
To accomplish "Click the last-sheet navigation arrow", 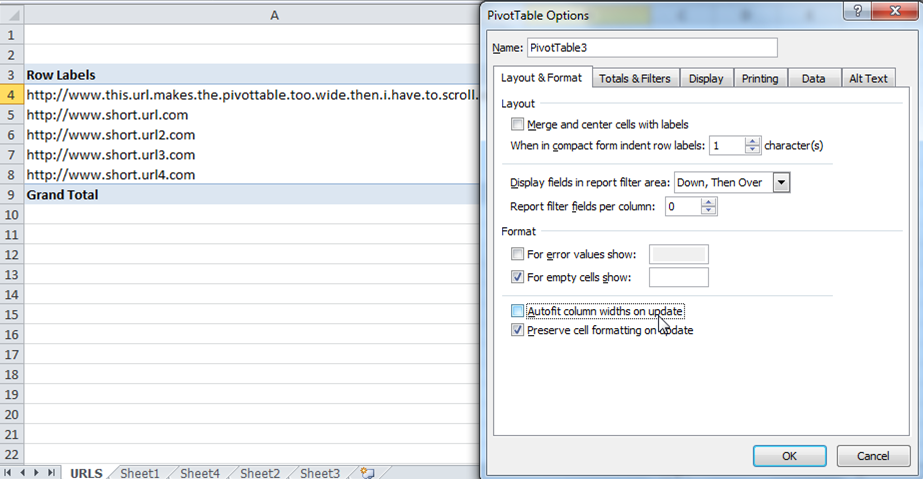I will pyautogui.click(x=51, y=472).
